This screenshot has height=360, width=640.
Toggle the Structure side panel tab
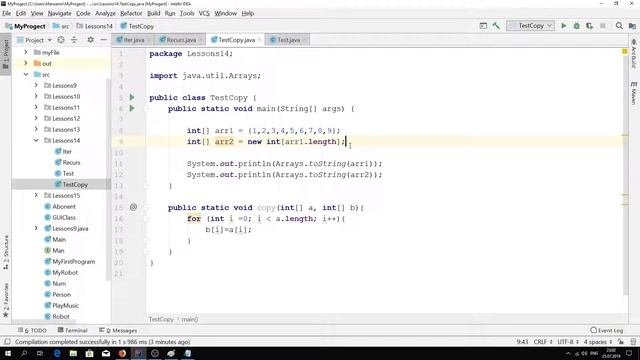click(x=6, y=252)
